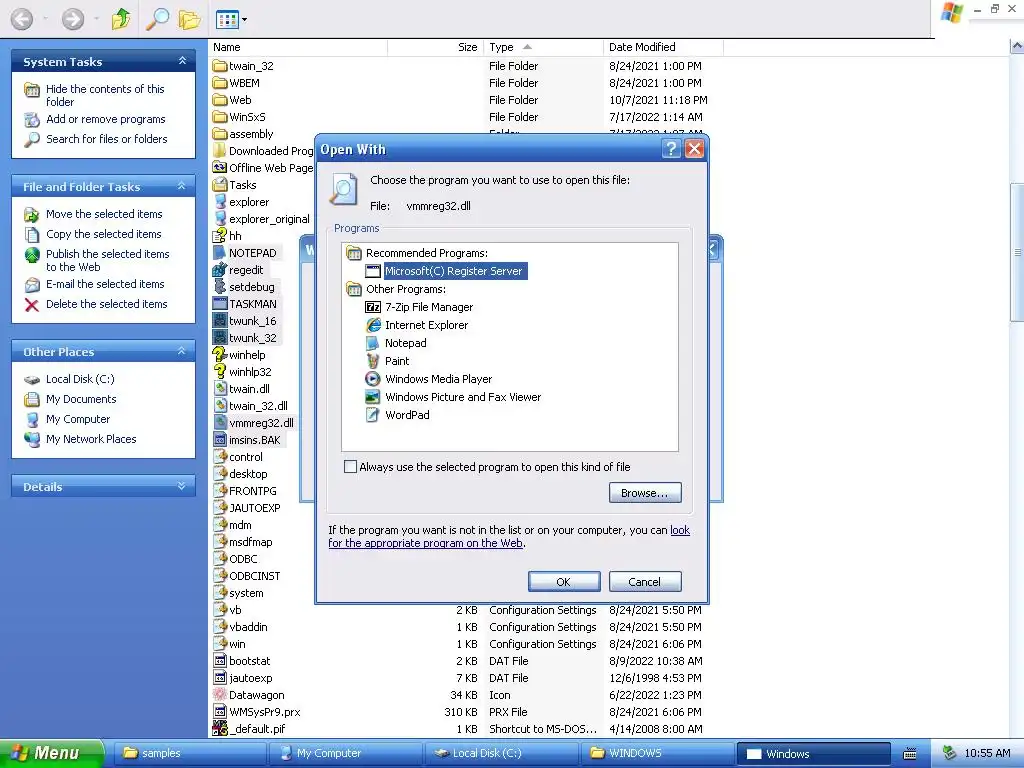Sort by the Type column header
1024x768 pixels.
click(x=543, y=47)
